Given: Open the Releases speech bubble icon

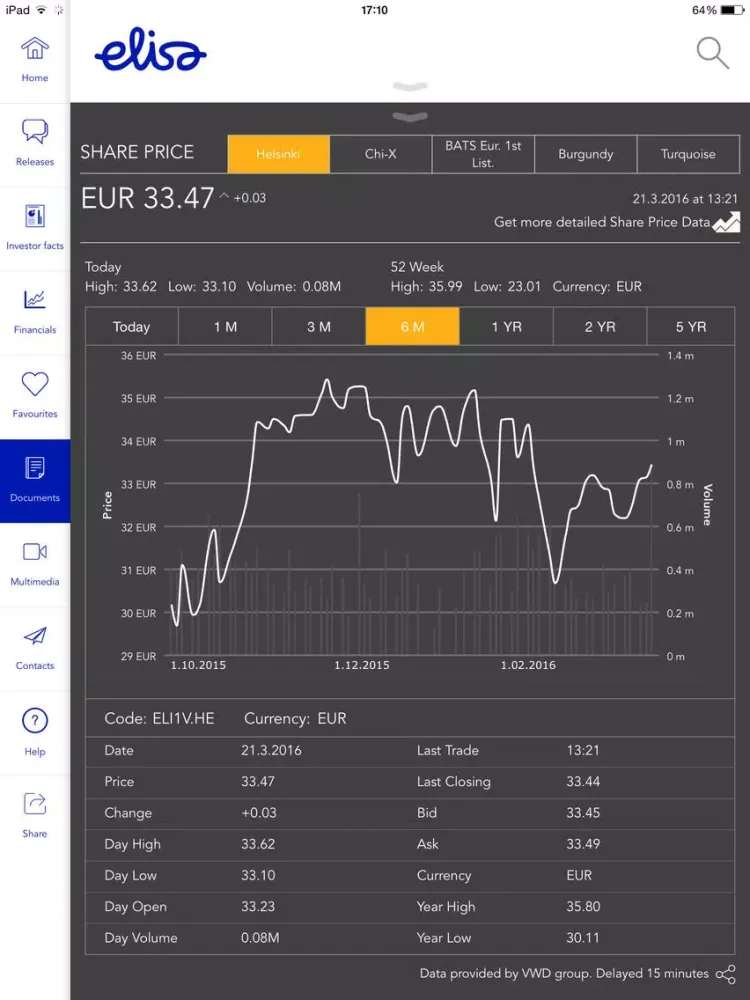Looking at the screenshot, I should tap(34, 131).
